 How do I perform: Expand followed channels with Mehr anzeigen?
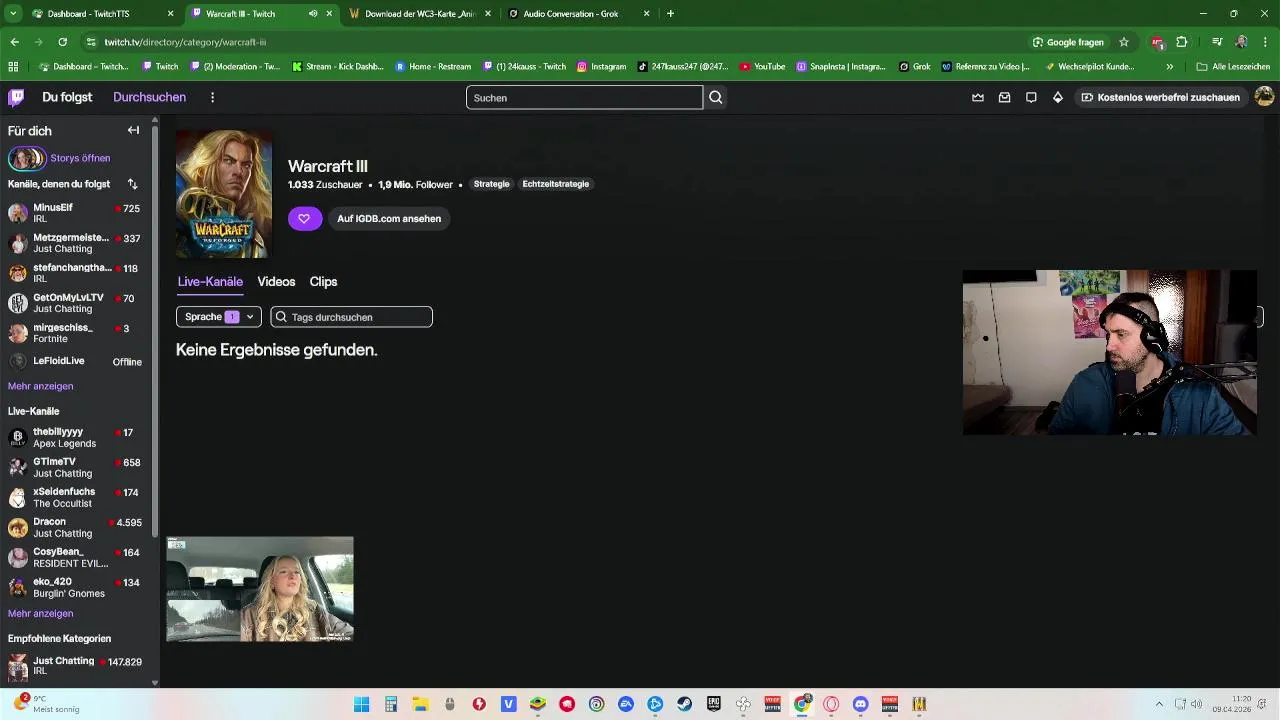tap(40, 386)
